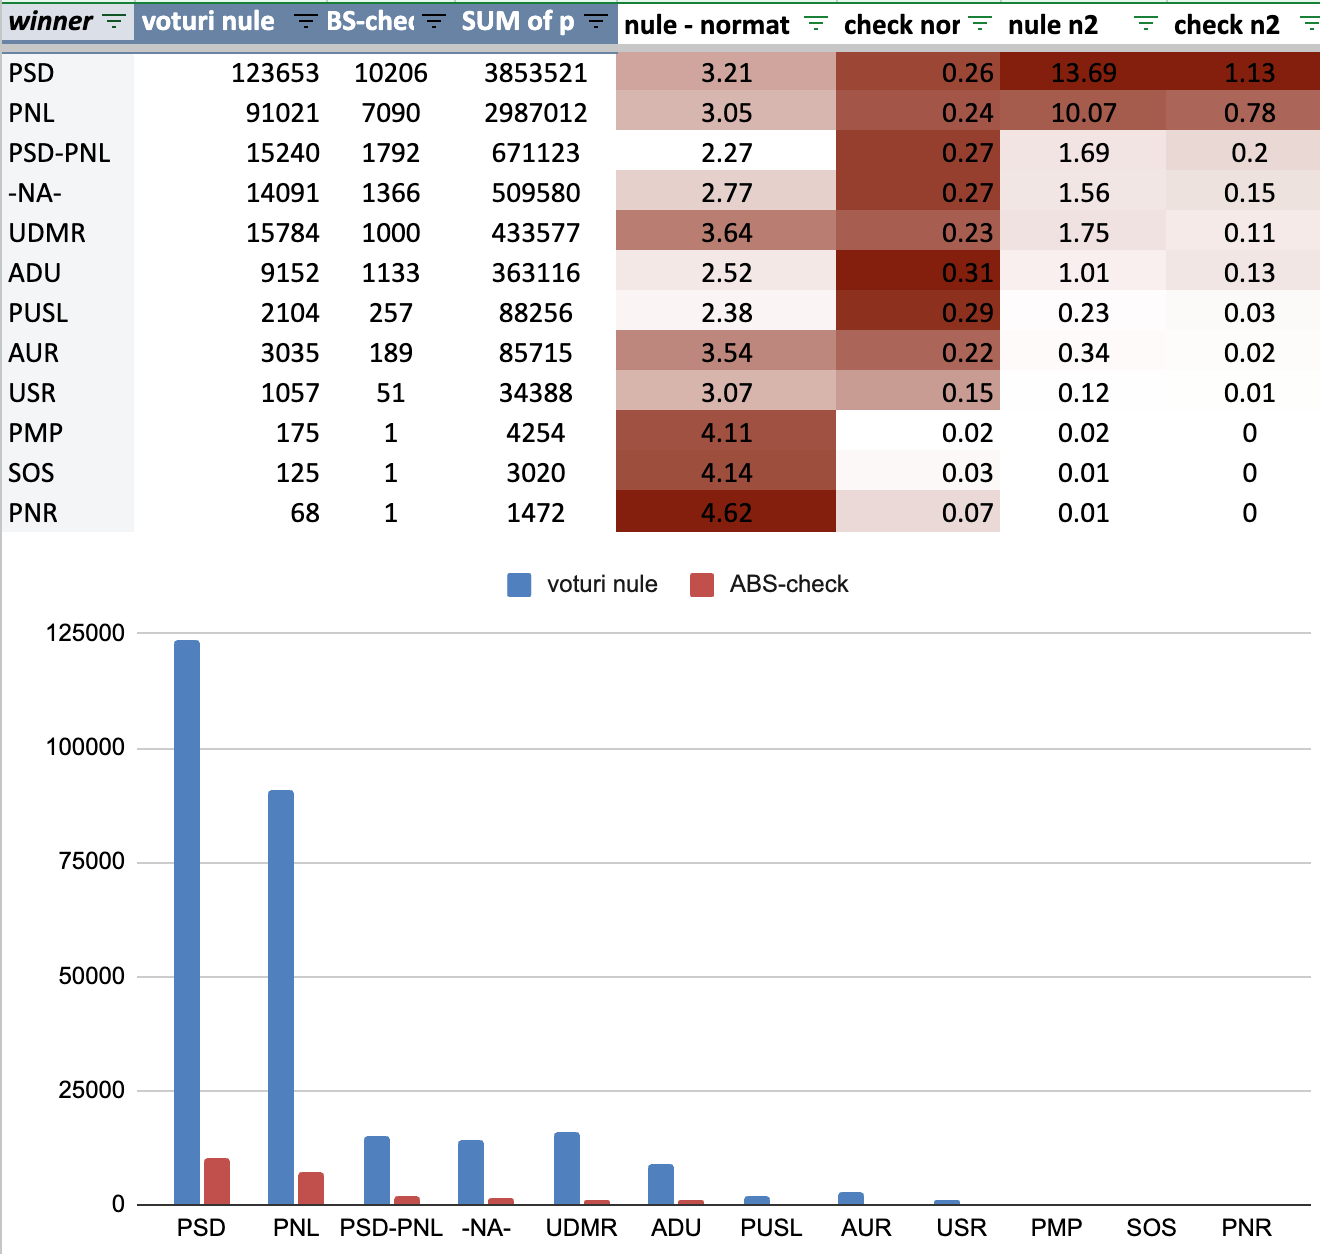Open the filter icon in winner column
Viewport: 1320px width, 1254px height.
(x=115, y=22)
